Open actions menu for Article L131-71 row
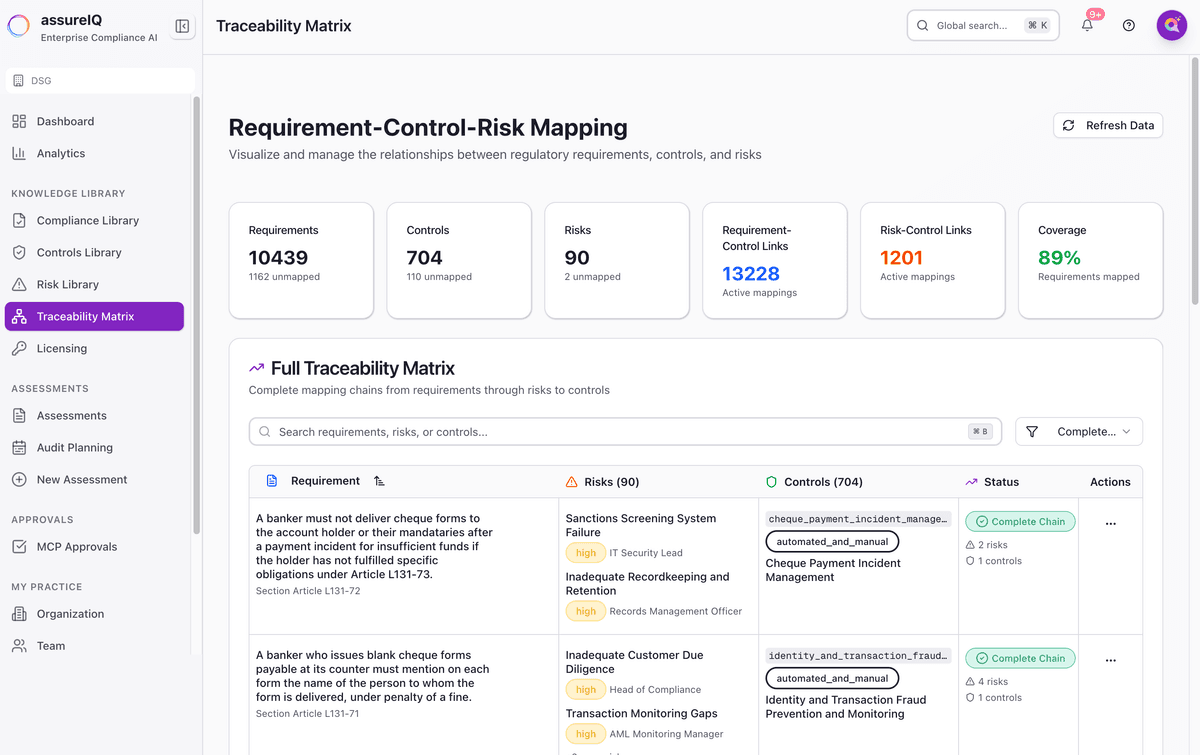 pyautogui.click(x=1110, y=660)
